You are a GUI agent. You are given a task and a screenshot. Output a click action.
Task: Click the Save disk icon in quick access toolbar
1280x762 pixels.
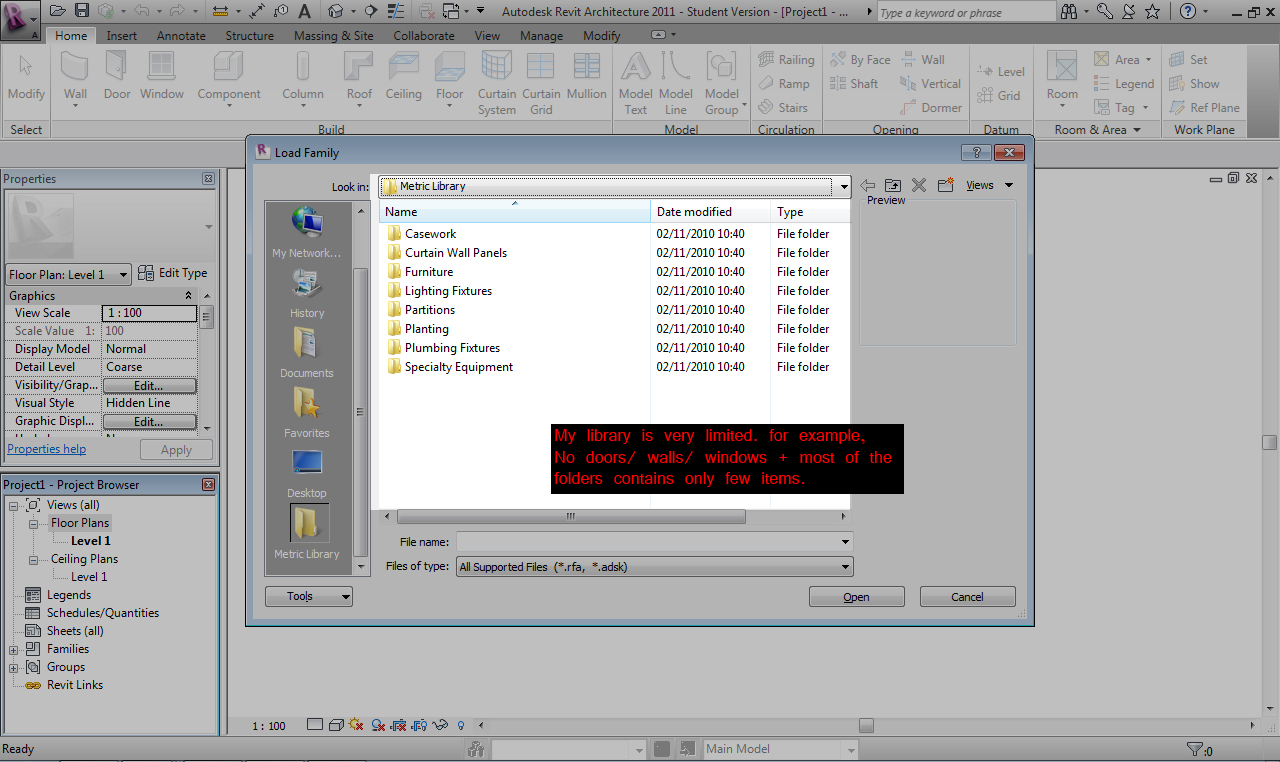(x=82, y=11)
